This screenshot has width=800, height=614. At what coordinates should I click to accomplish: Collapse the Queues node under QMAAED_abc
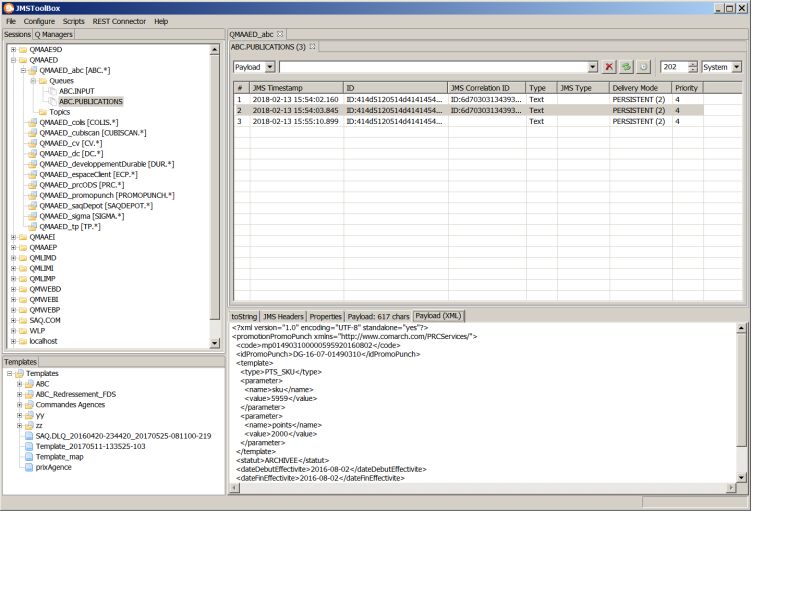33,79
